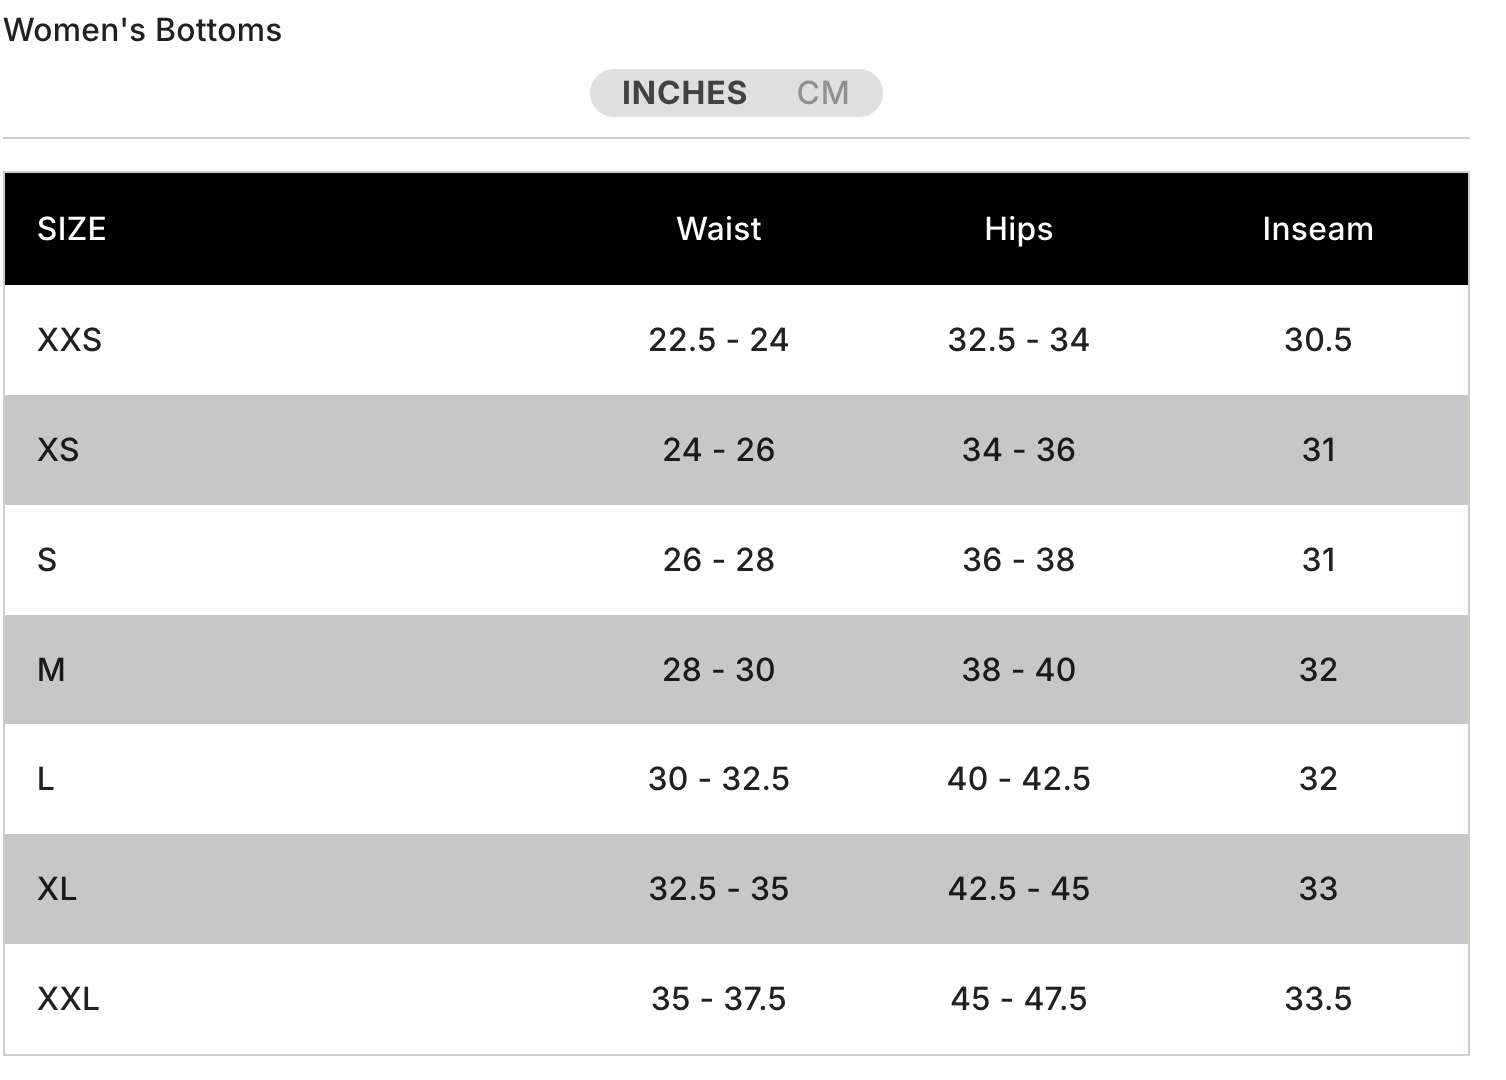Click the SIZE column header
Screen dimensions: 1506x1080
[x=71, y=229]
